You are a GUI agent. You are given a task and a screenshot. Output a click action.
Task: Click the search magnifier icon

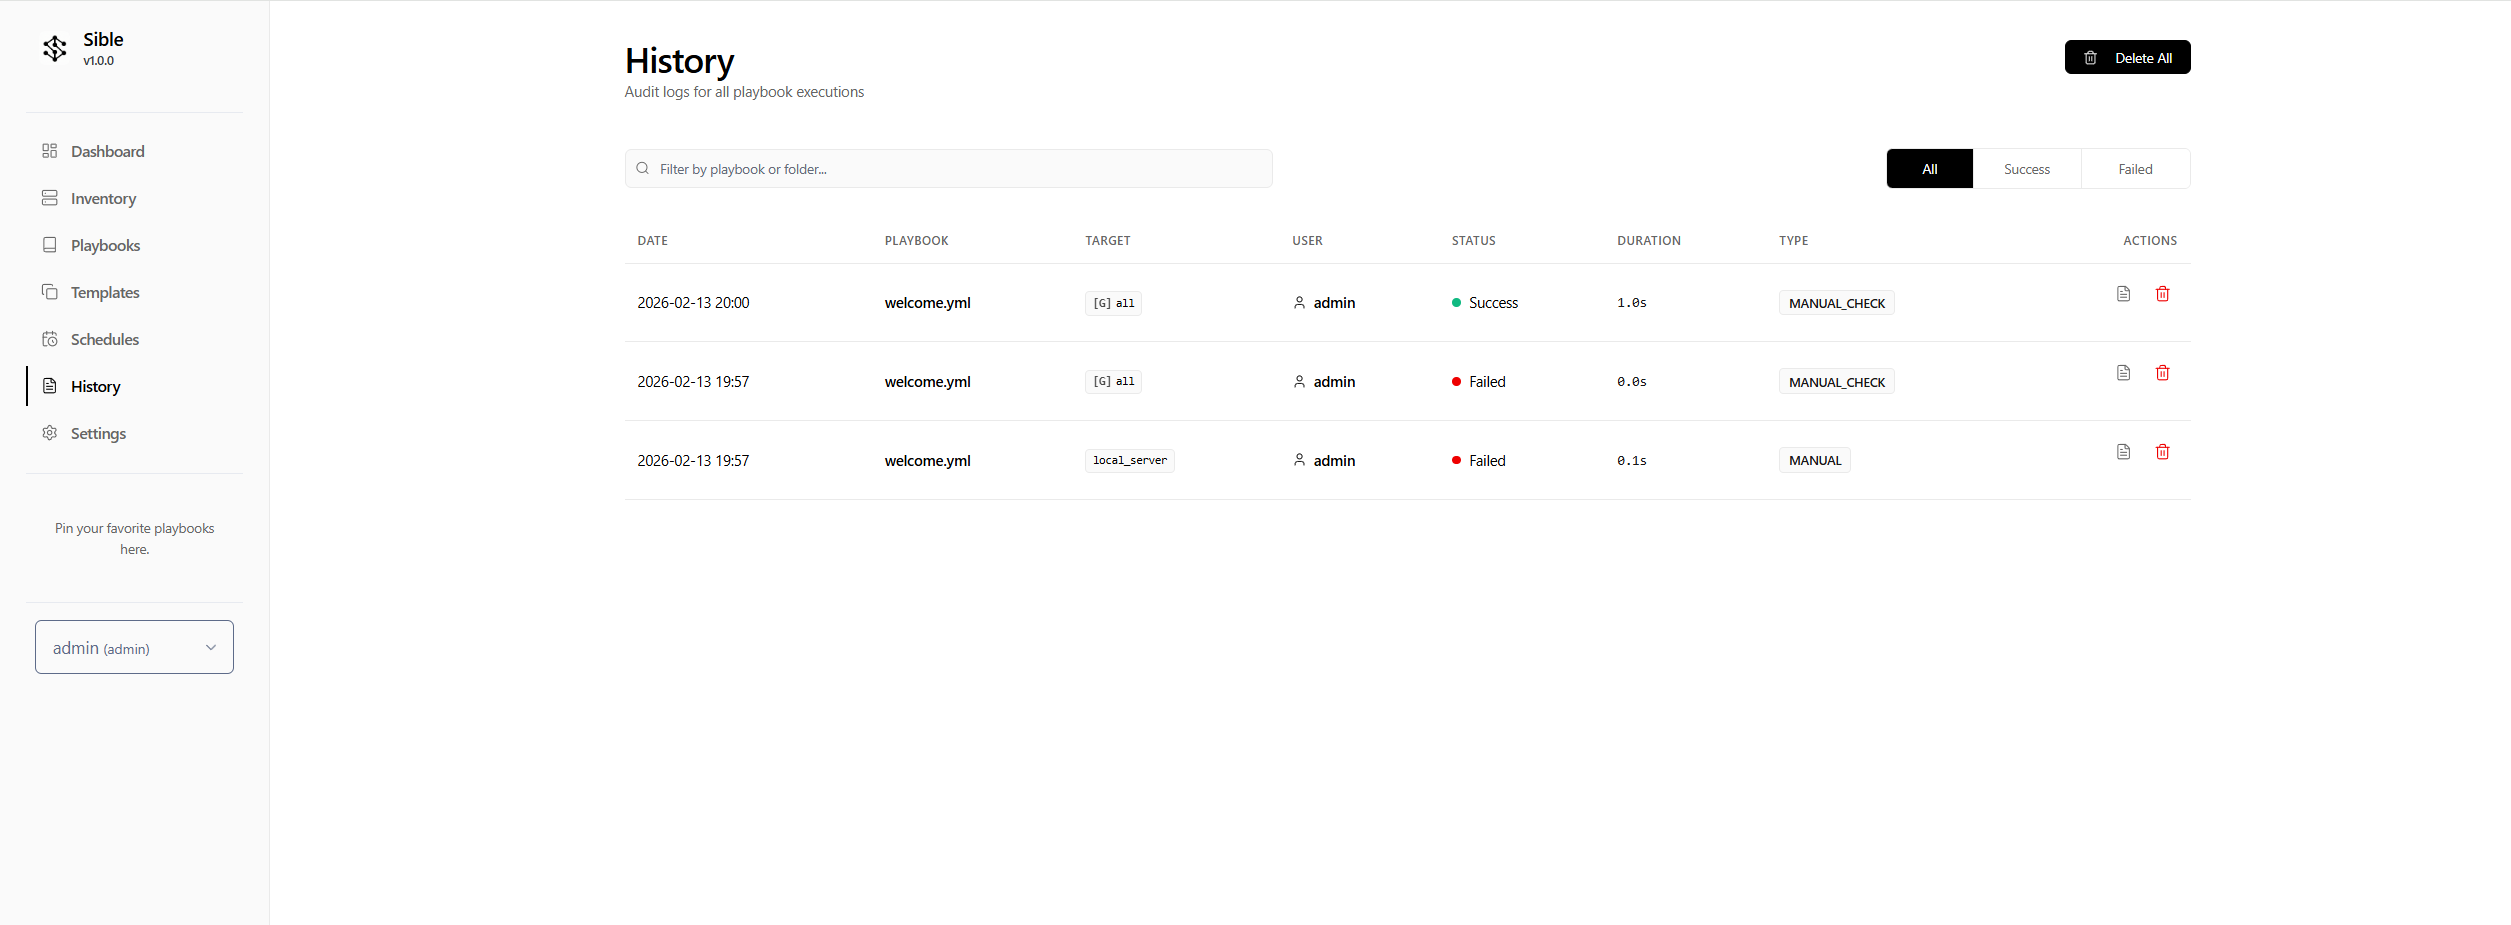643,169
